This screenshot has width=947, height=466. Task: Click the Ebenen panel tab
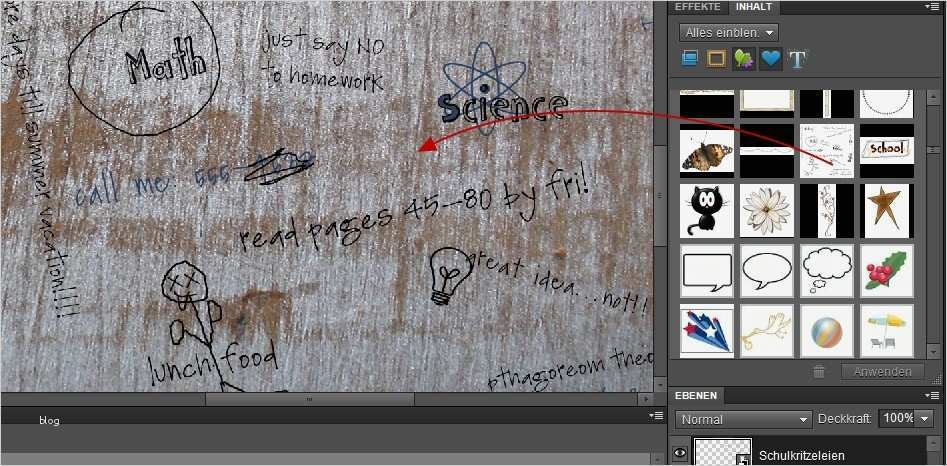[x=696, y=395]
